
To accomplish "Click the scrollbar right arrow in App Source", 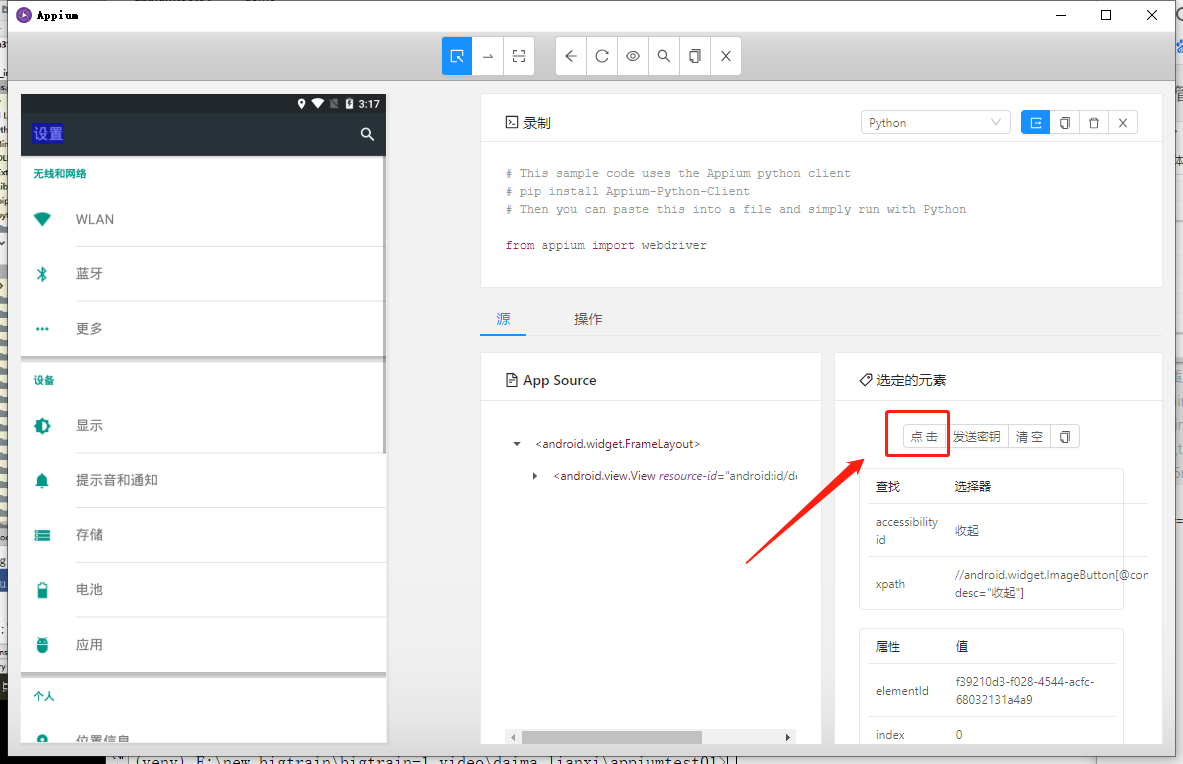I will pos(788,737).
